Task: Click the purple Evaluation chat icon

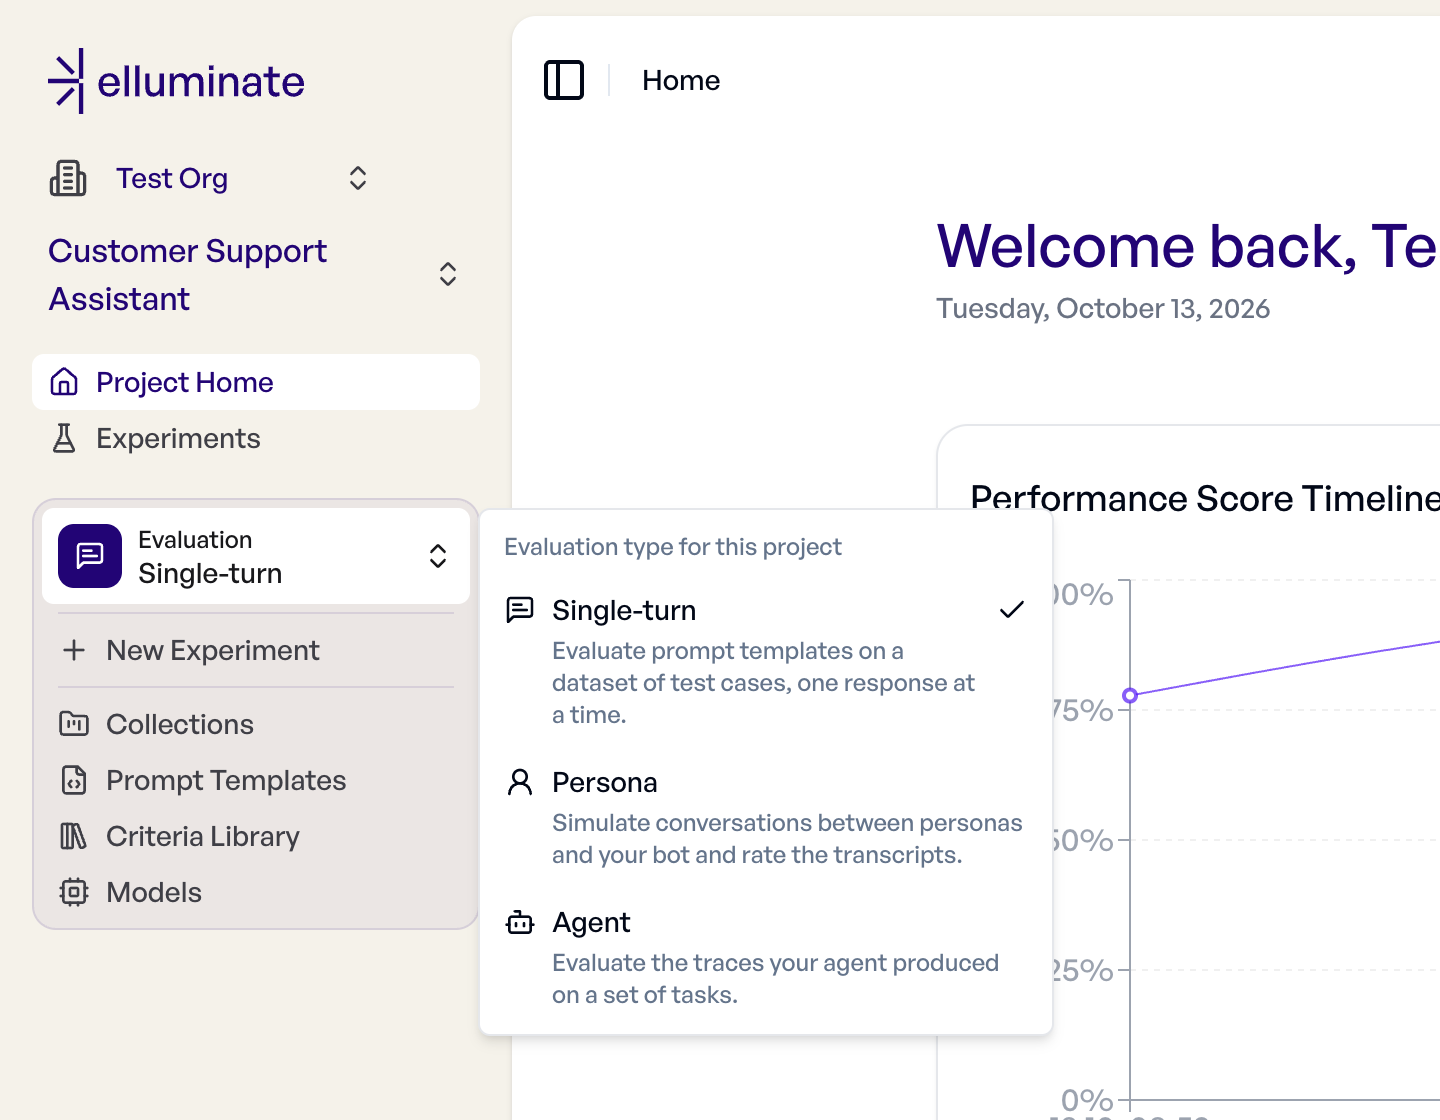Action: [90, 556]
